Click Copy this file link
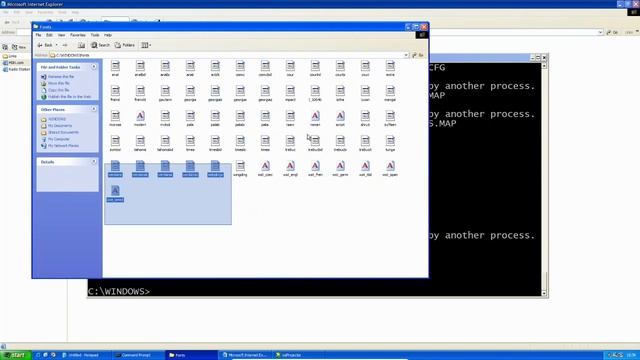The image size is (640, 360). coord(58,90)
